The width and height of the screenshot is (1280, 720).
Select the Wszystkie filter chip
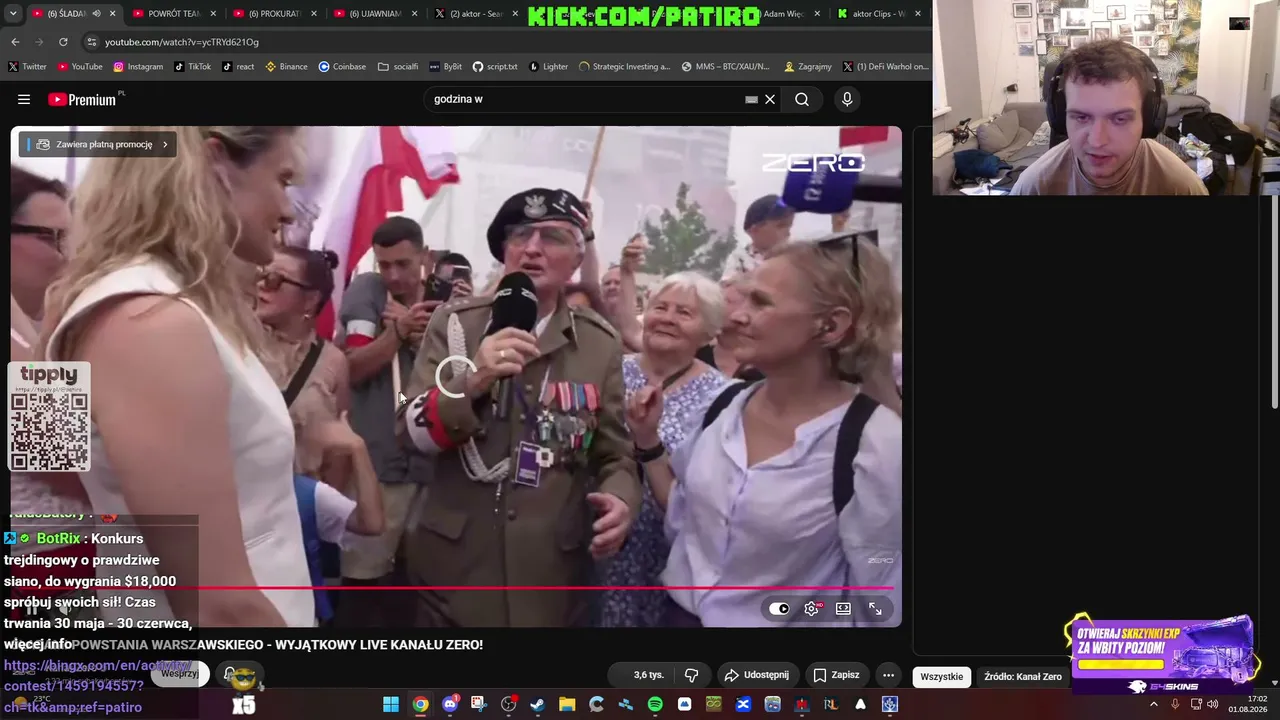pyautogui.click(x=942, y=677)
